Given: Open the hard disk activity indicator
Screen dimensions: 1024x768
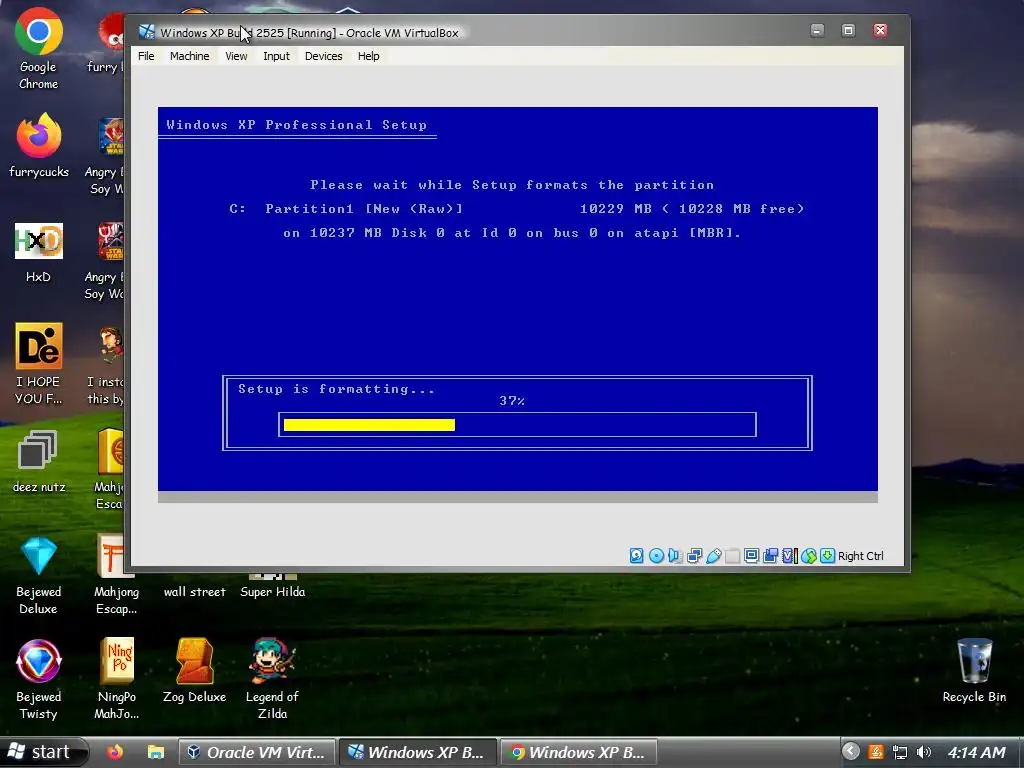Looking at the screenshot, I should 637,556.
